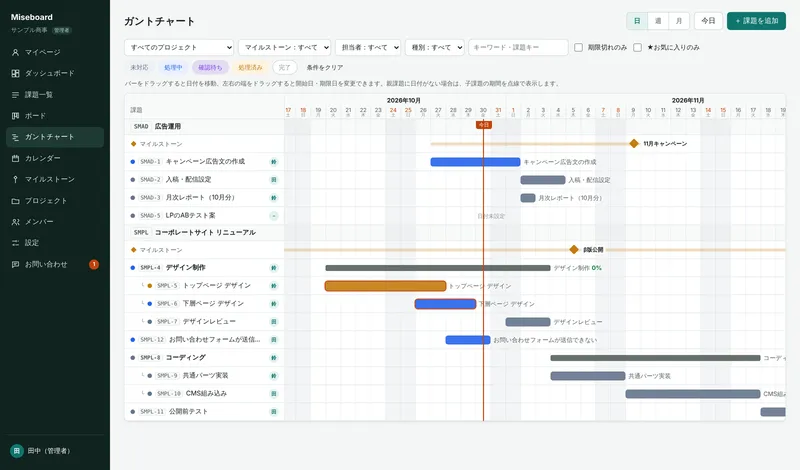Click the Miseboard logo text
The height and width of the screenshot is (470, 800).
(32, 17)
